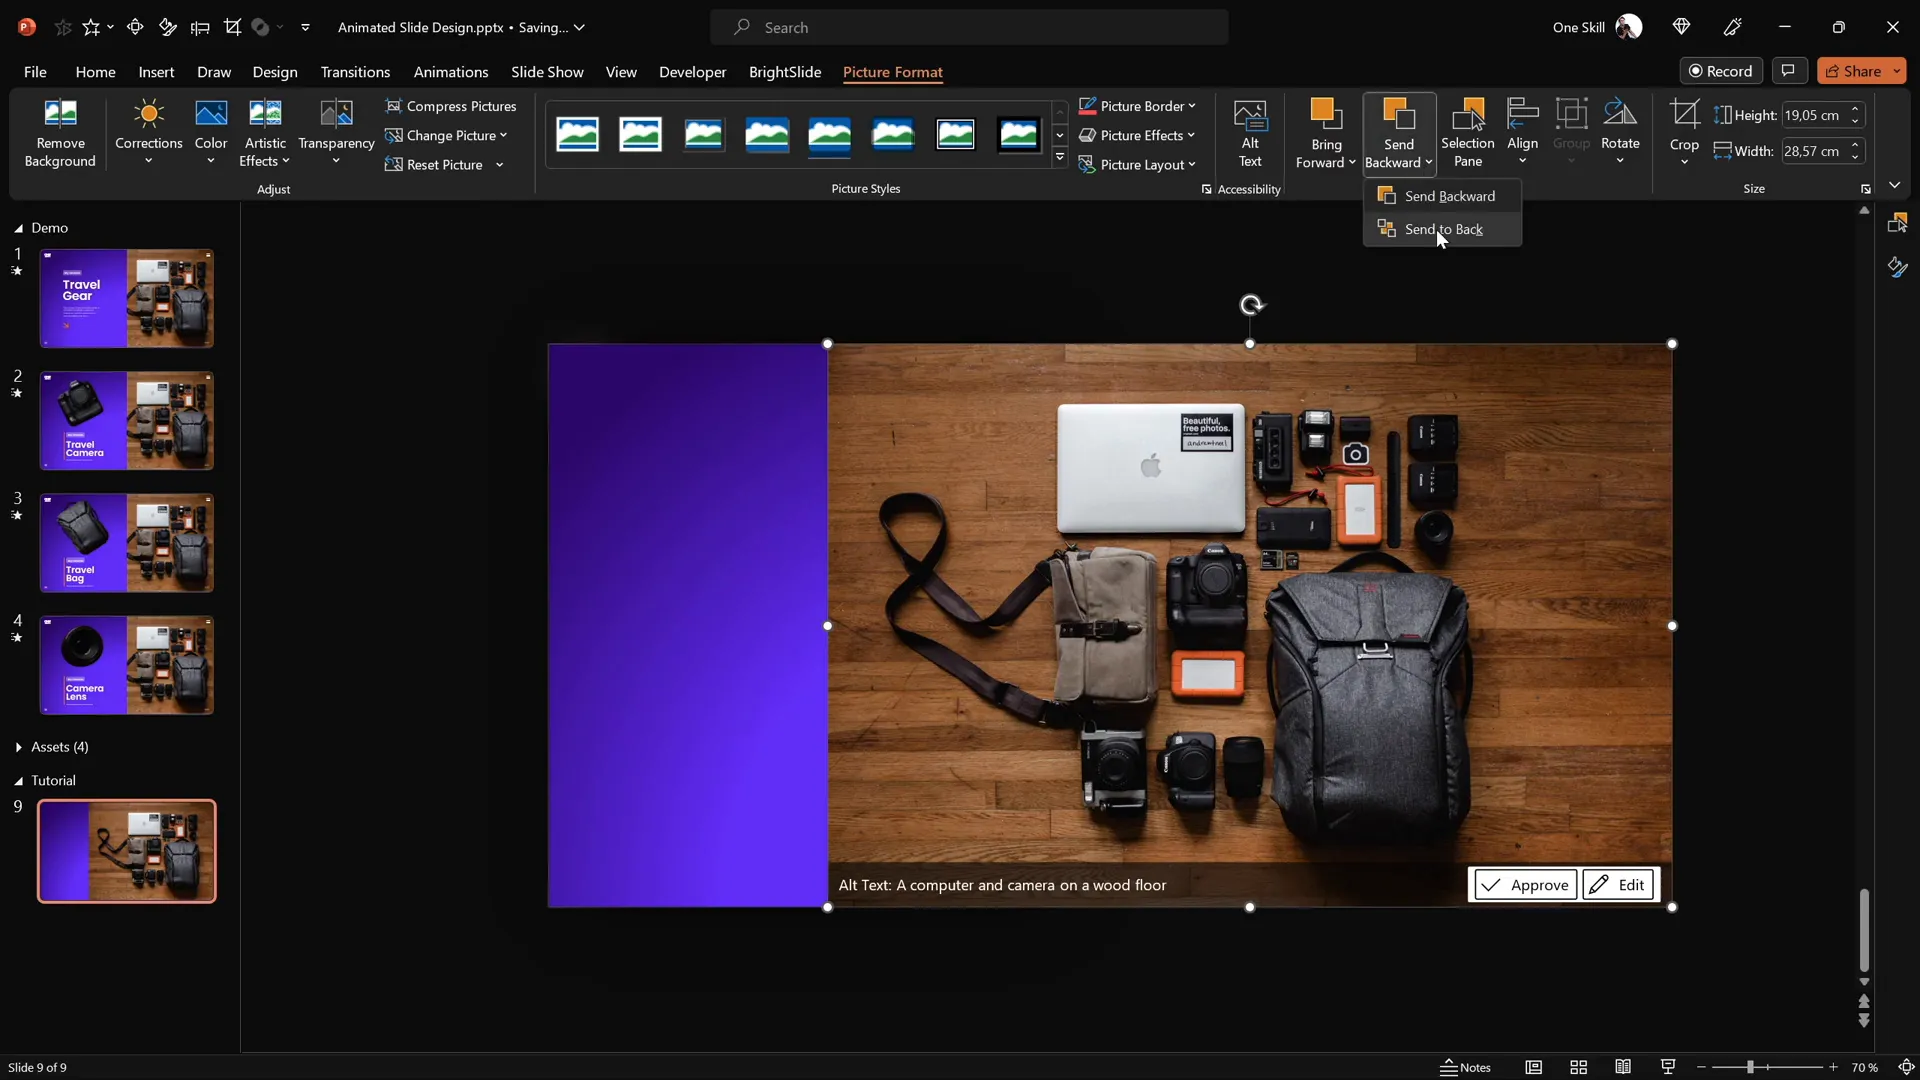The width and height of the screenshot is (1920, 1080).
Task: Collapse the Demo section
Action: [18, 228]
